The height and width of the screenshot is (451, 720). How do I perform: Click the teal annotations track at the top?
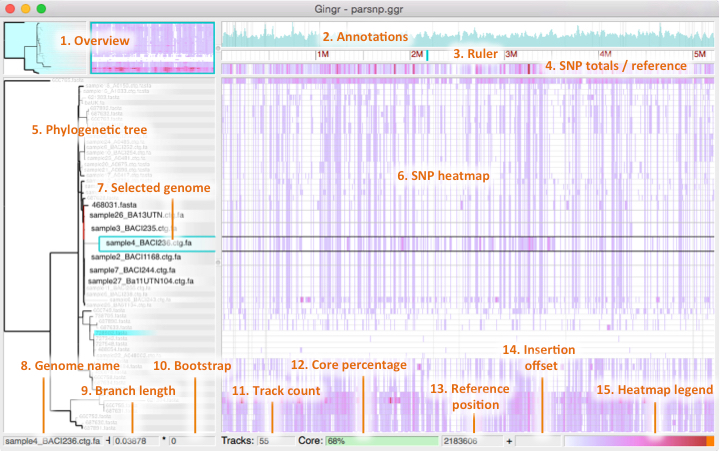click(x=468, y=37)
